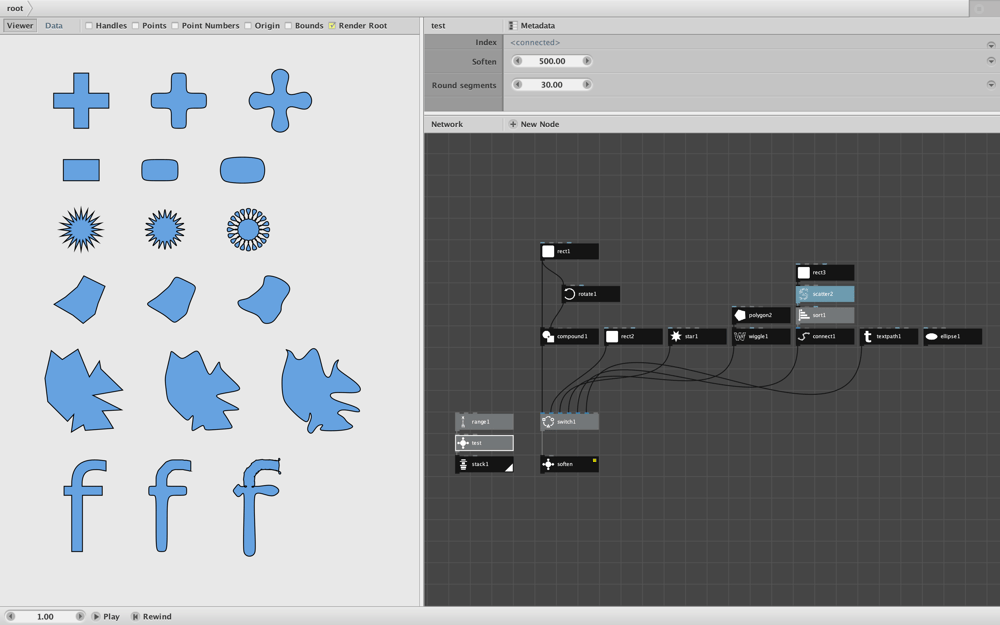Viewport: 1000px width, 625px height.
Task: Increase Round segments with right arrow
Action: pos(587,85)
